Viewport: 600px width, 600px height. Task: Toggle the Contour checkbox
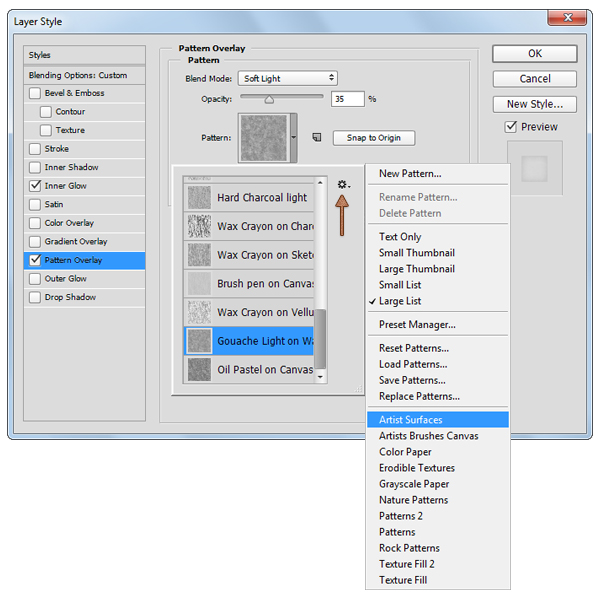(46, 112)
